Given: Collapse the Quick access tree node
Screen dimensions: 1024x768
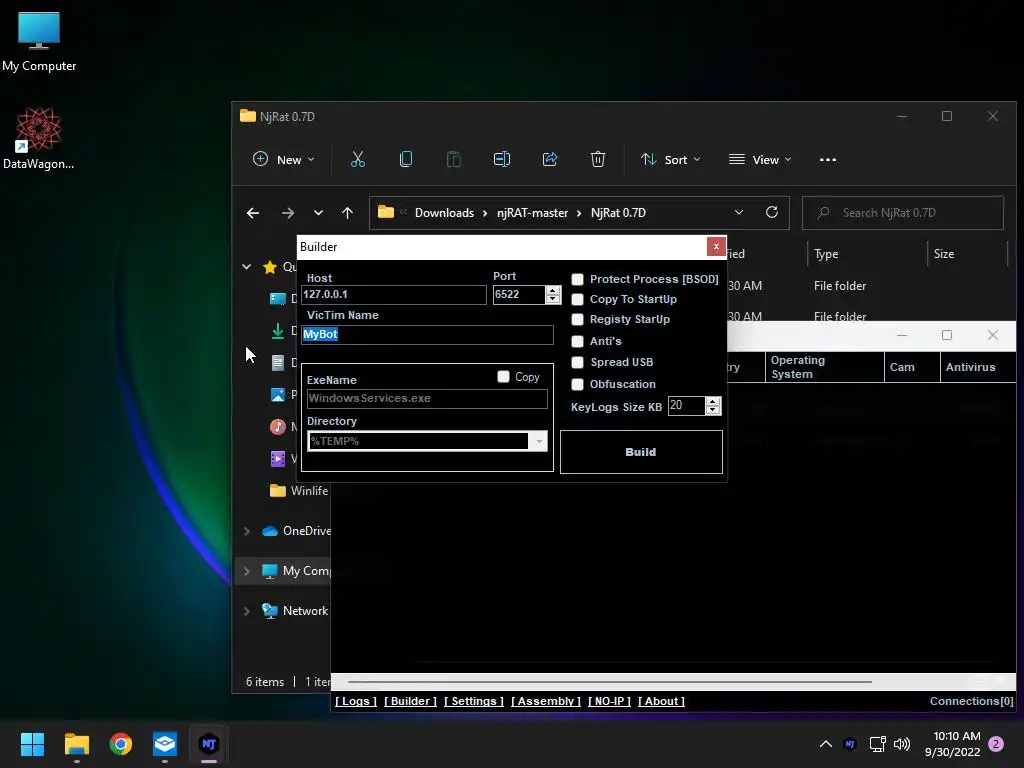Looking at the screenshot, I should click(246, 266).
